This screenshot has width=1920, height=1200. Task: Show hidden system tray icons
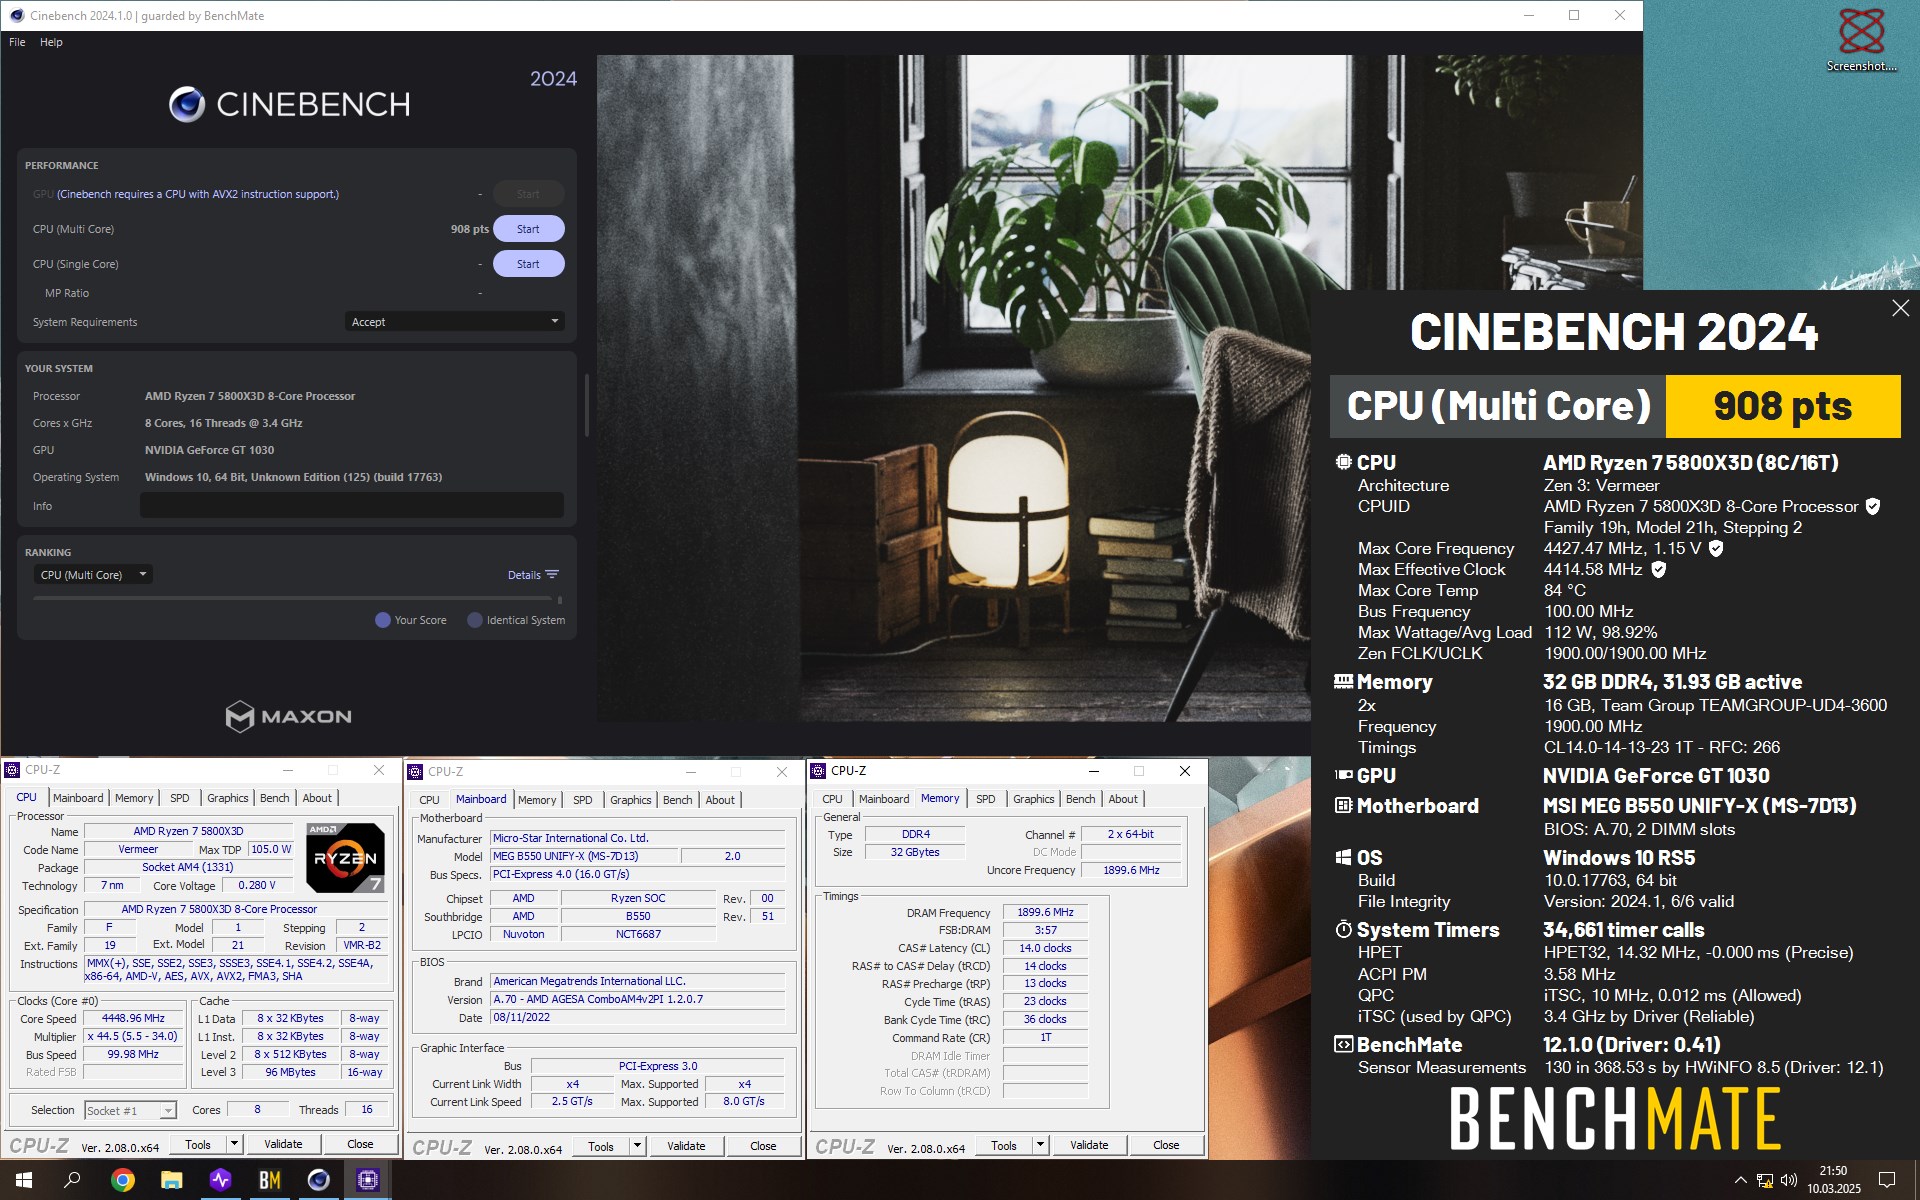1740,1180
